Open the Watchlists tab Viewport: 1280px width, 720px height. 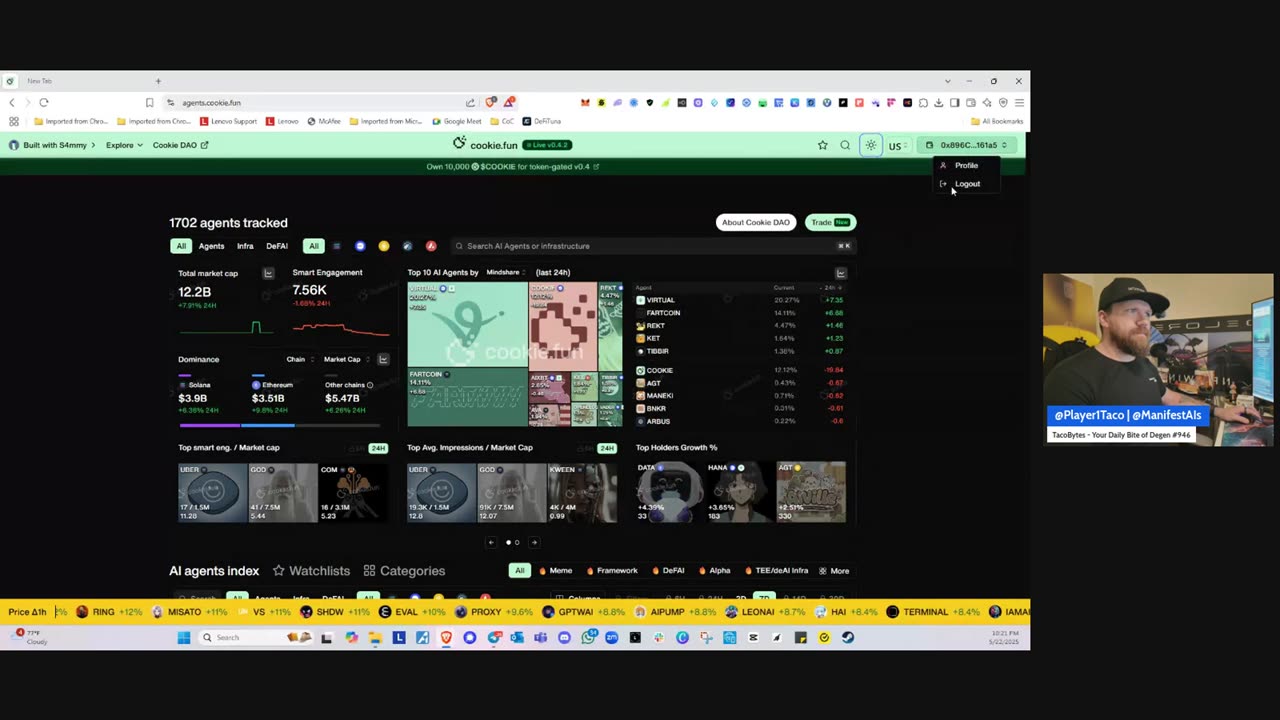point(311,571)
